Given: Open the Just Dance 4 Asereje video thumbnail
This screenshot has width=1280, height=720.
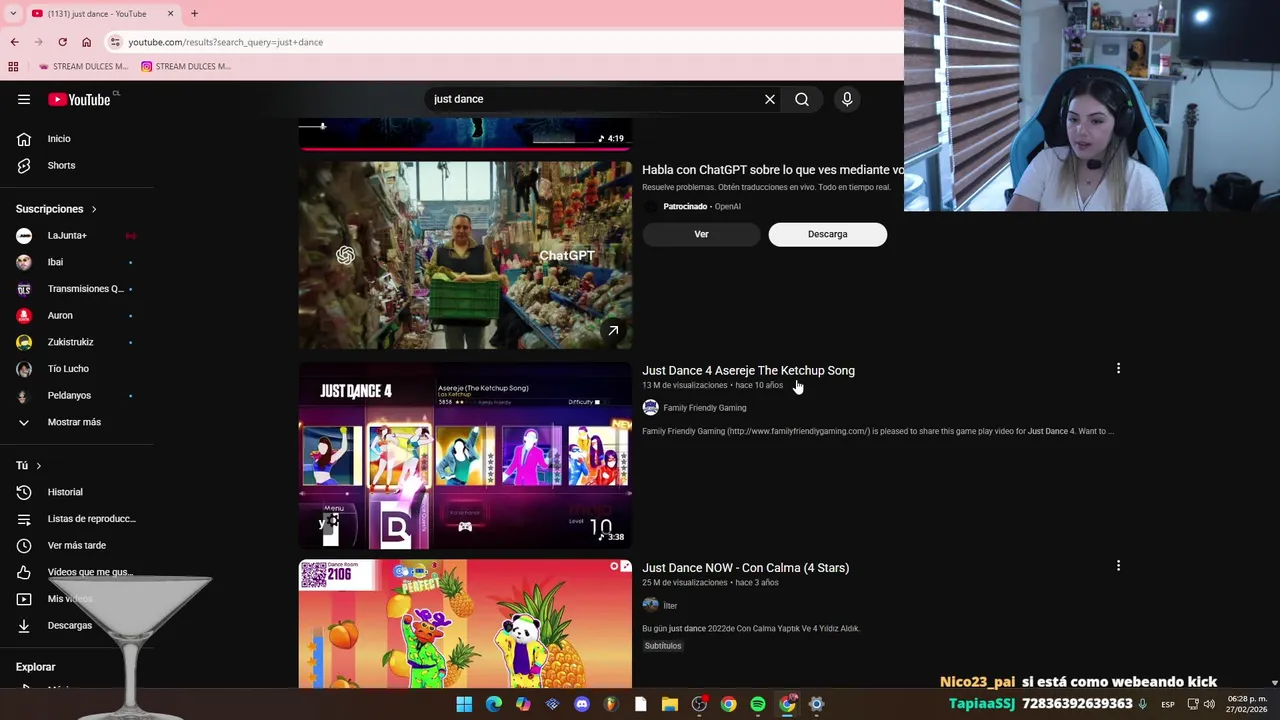Looking at the screenshot, I should coord(465,455).
